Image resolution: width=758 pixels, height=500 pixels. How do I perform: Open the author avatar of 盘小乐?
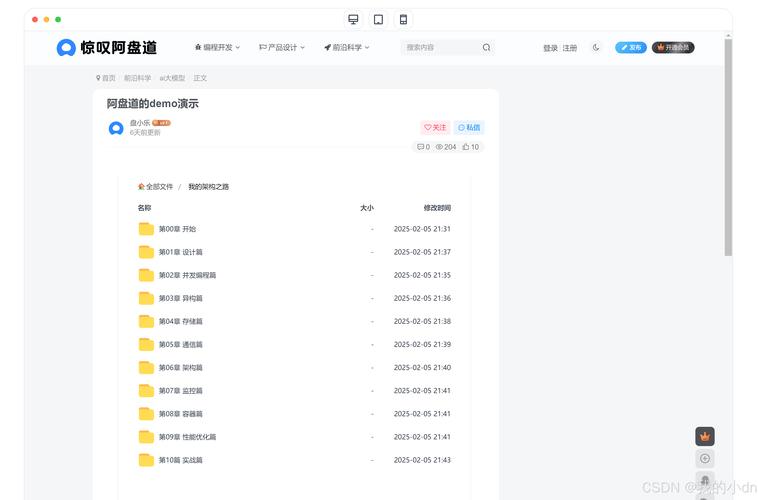coord(116,128)
